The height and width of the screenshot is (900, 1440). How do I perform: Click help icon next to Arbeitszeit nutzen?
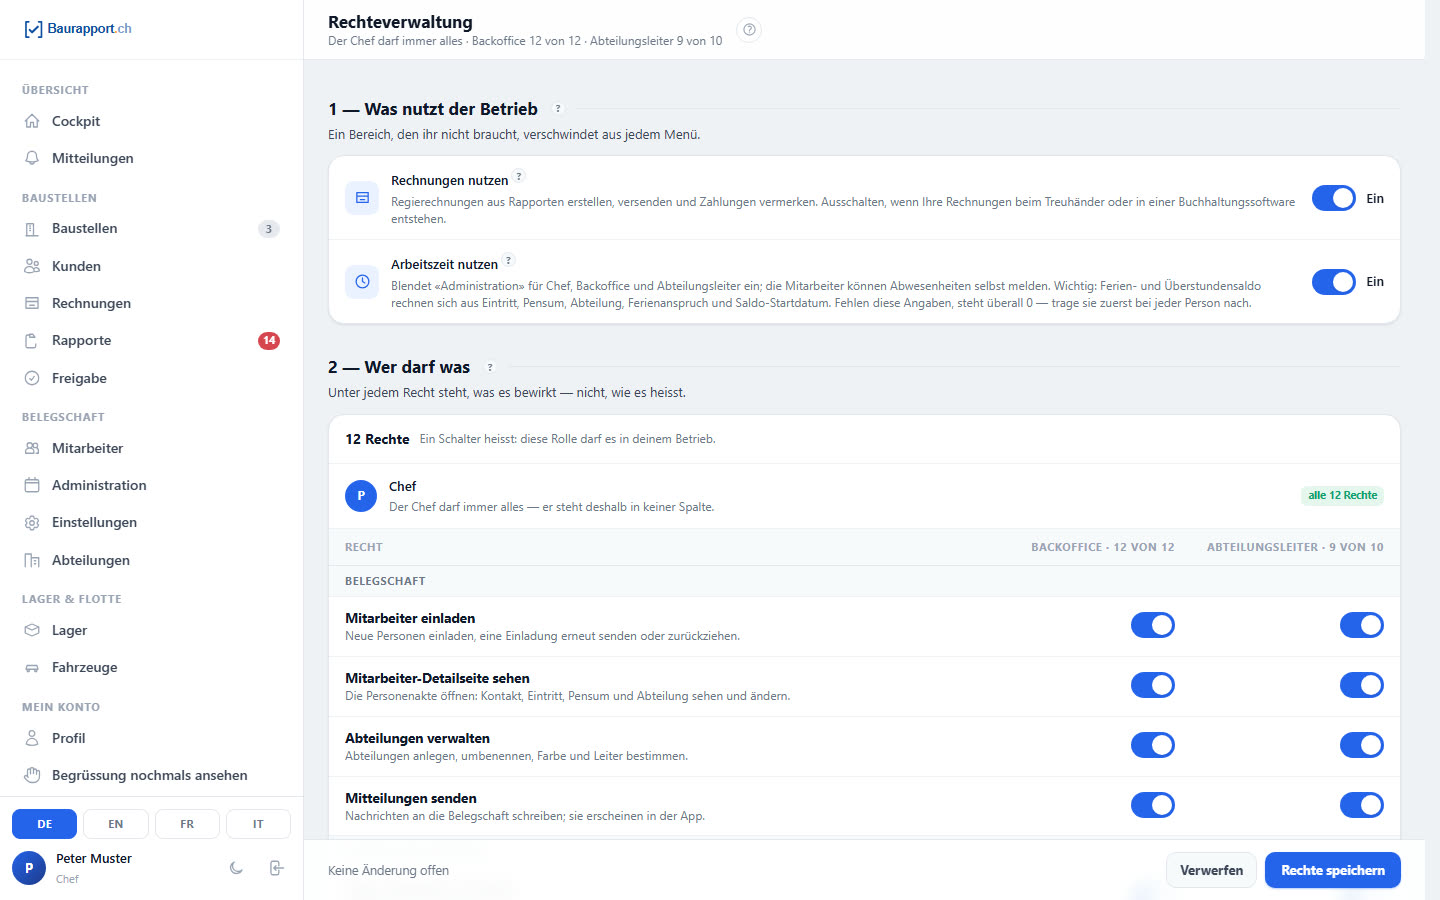click(x=508, y=261)
